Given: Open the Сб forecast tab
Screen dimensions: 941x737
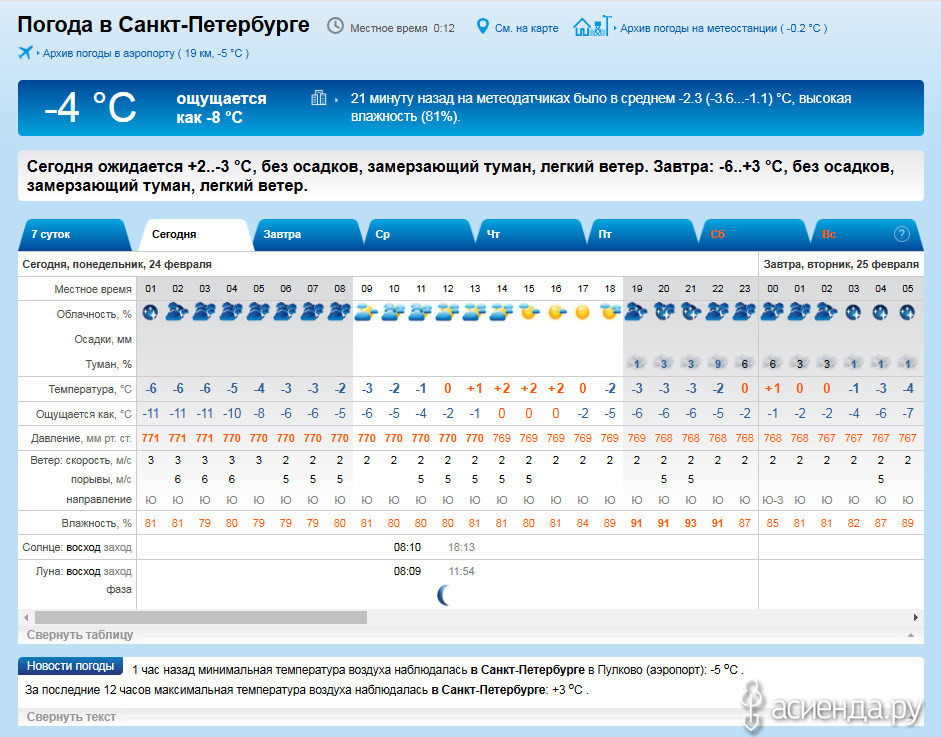Looking at the screenshot, I should coord(754,235).
